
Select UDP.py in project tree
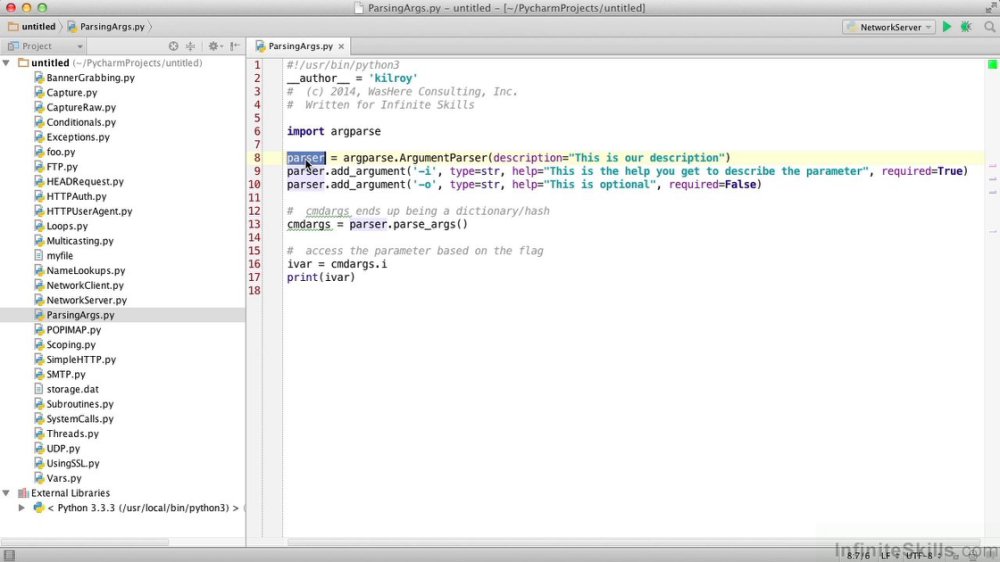pyautogui.click(x=62, y=448)
